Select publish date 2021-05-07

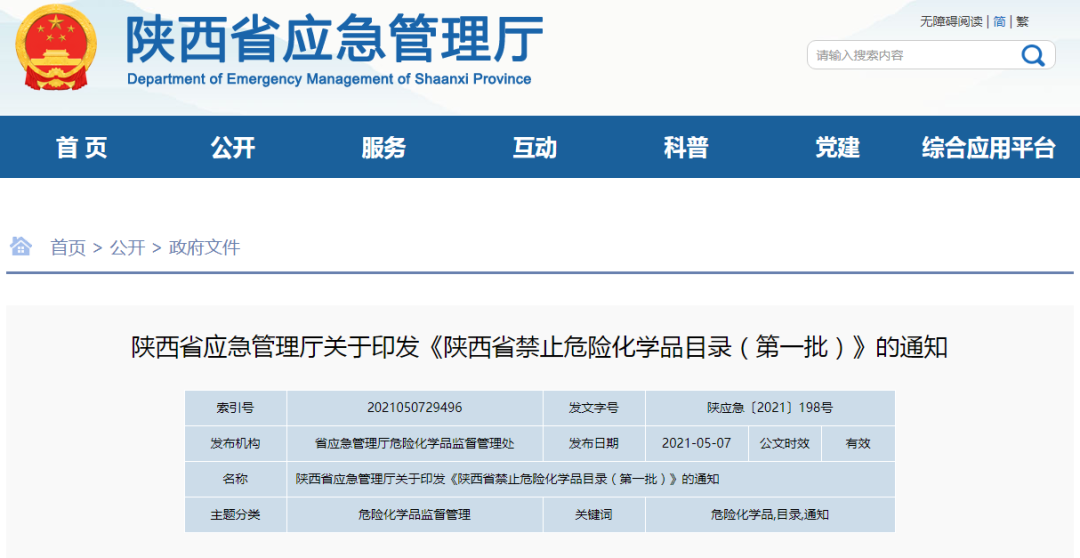[x=696, y=443]
